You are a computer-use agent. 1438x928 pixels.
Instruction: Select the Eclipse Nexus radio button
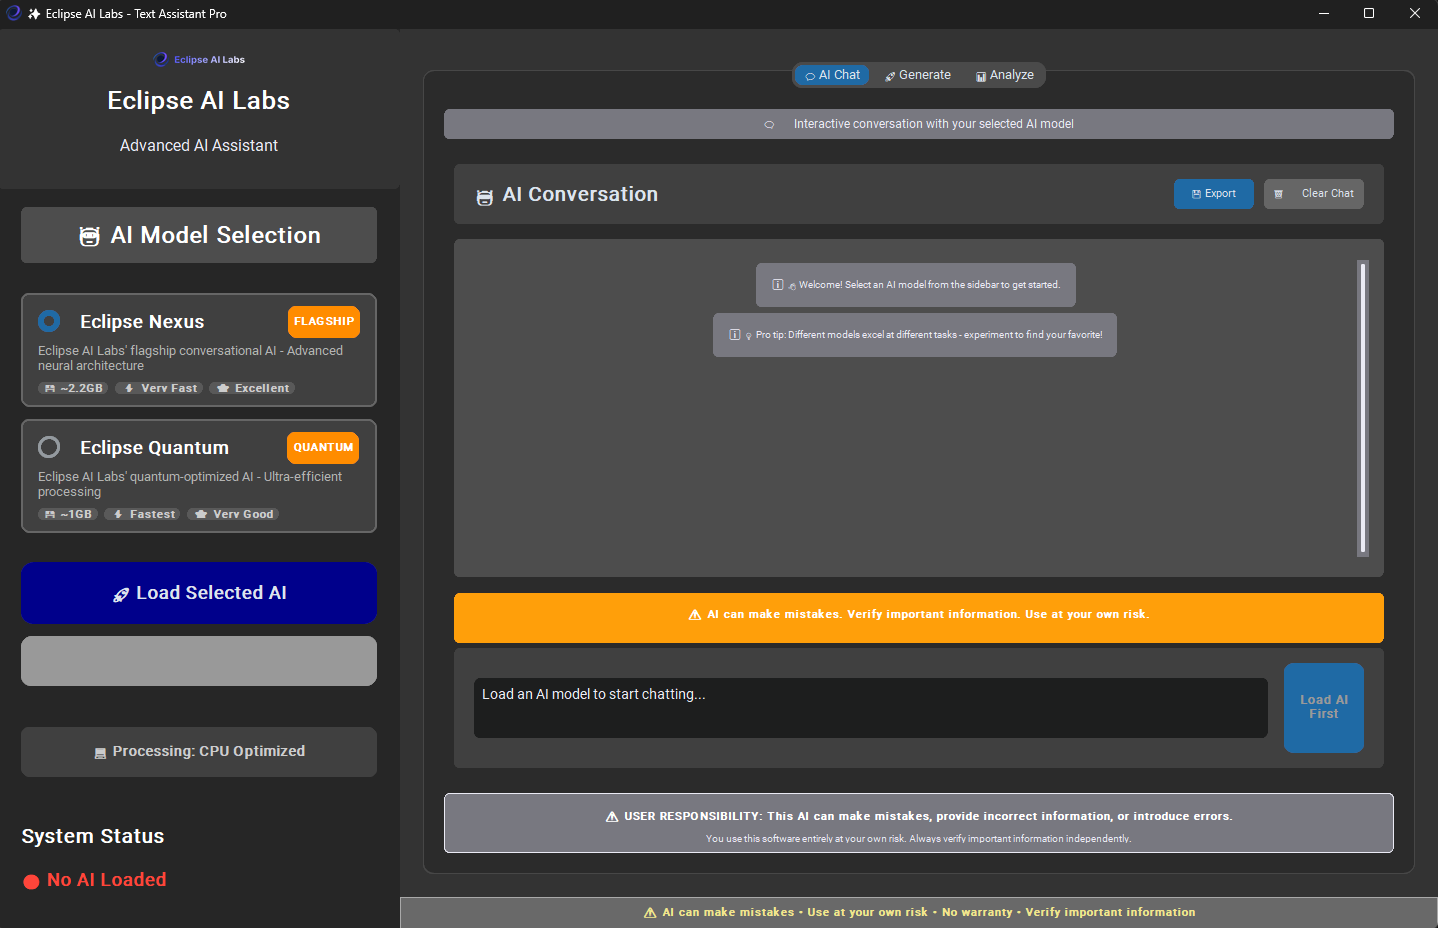coord(49,321)
